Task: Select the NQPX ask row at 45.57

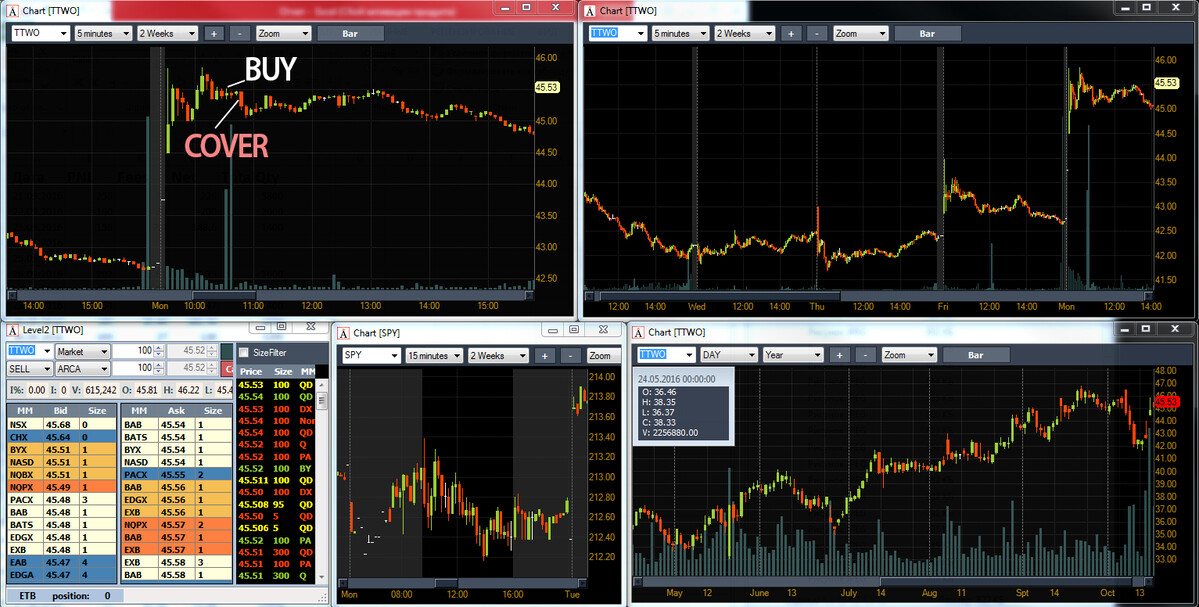Action: point(177,524)
